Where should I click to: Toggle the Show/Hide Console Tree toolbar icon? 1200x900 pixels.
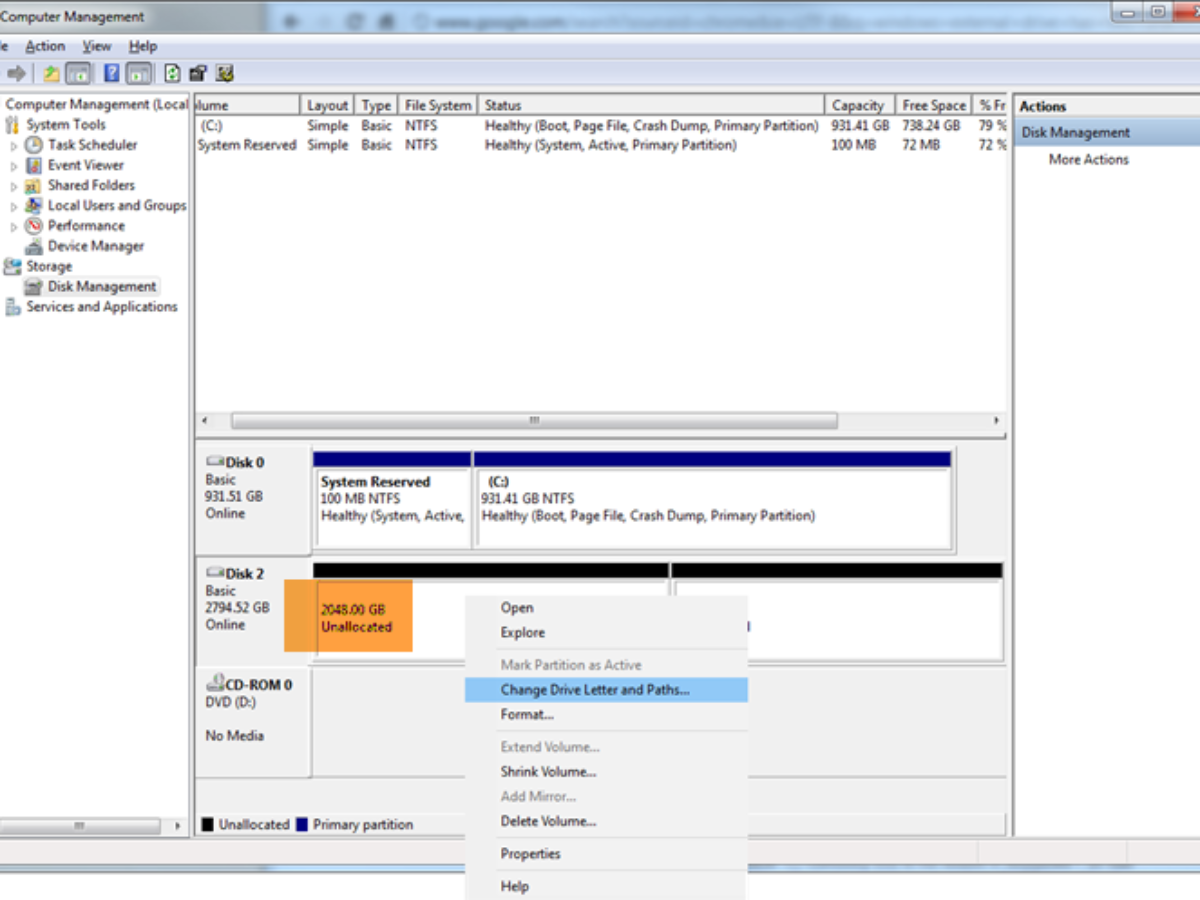tap(78, 73)
